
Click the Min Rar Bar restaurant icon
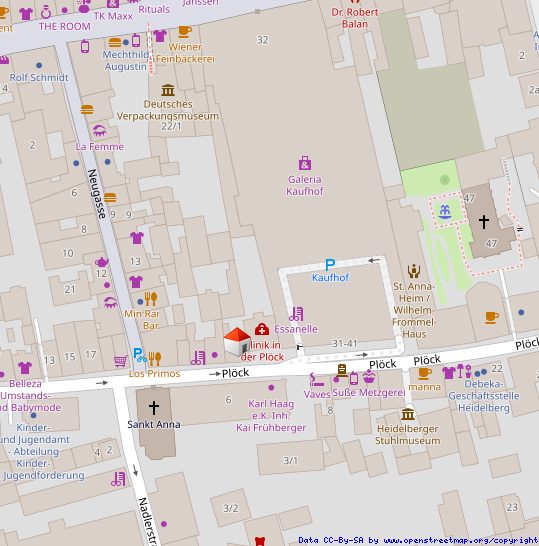coord(151,299)
